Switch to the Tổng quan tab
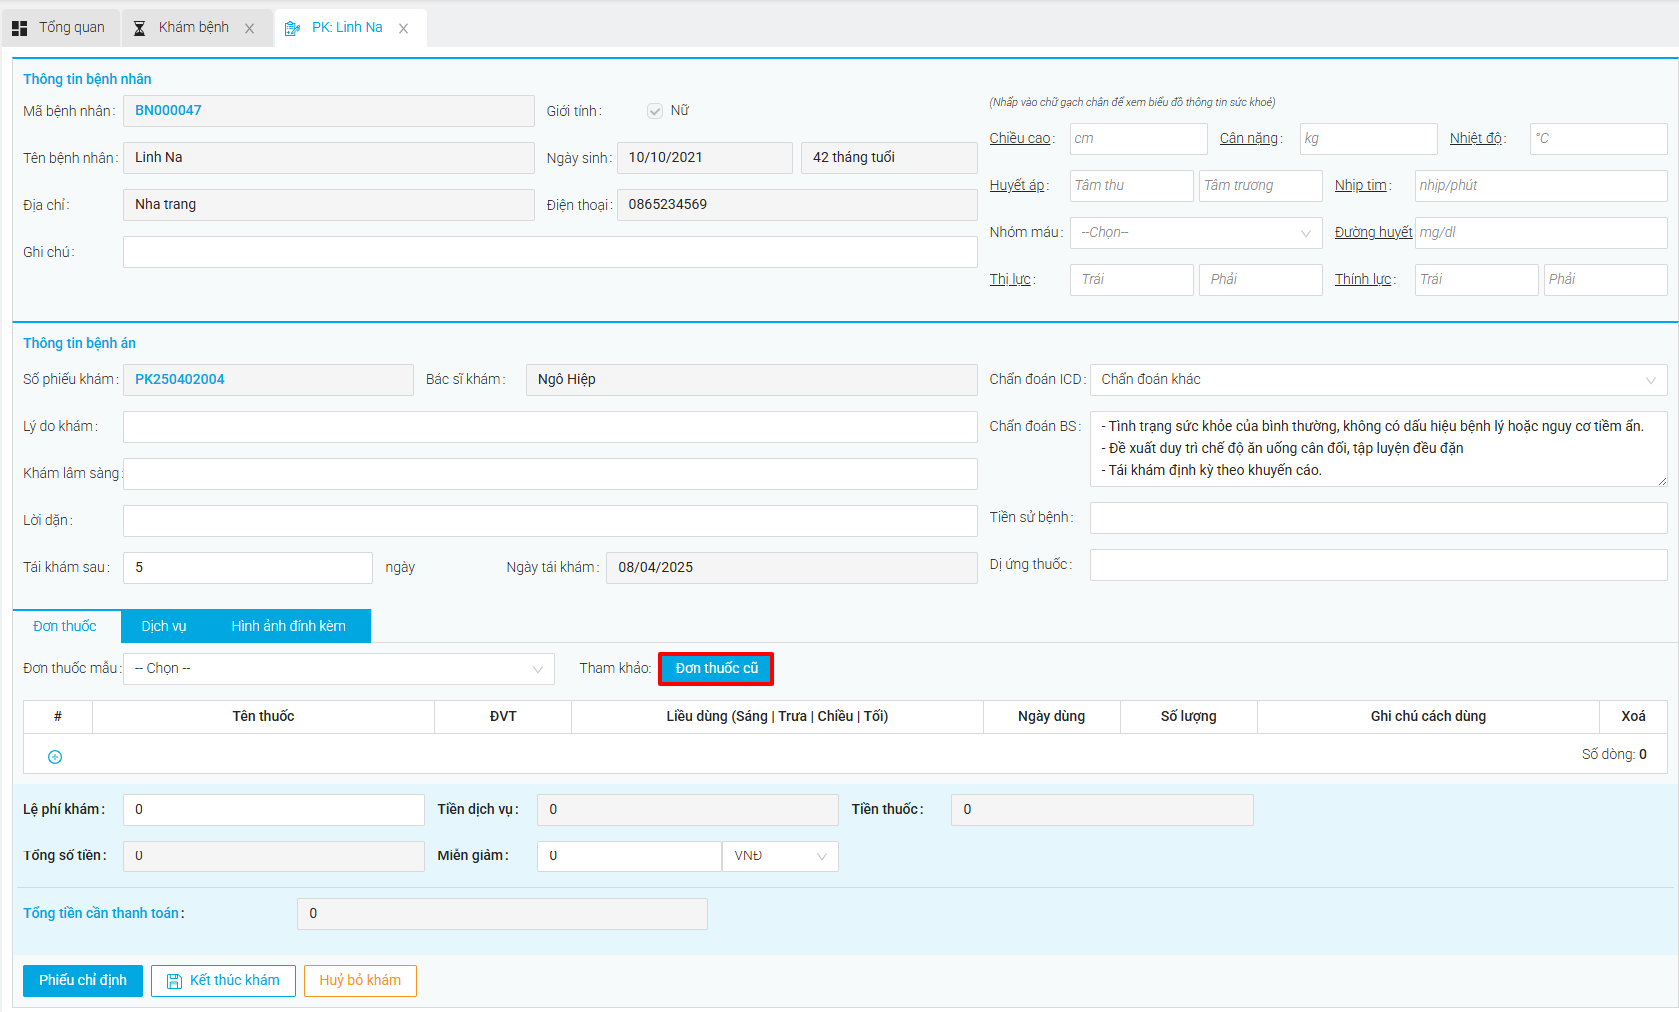 point(60,28)
